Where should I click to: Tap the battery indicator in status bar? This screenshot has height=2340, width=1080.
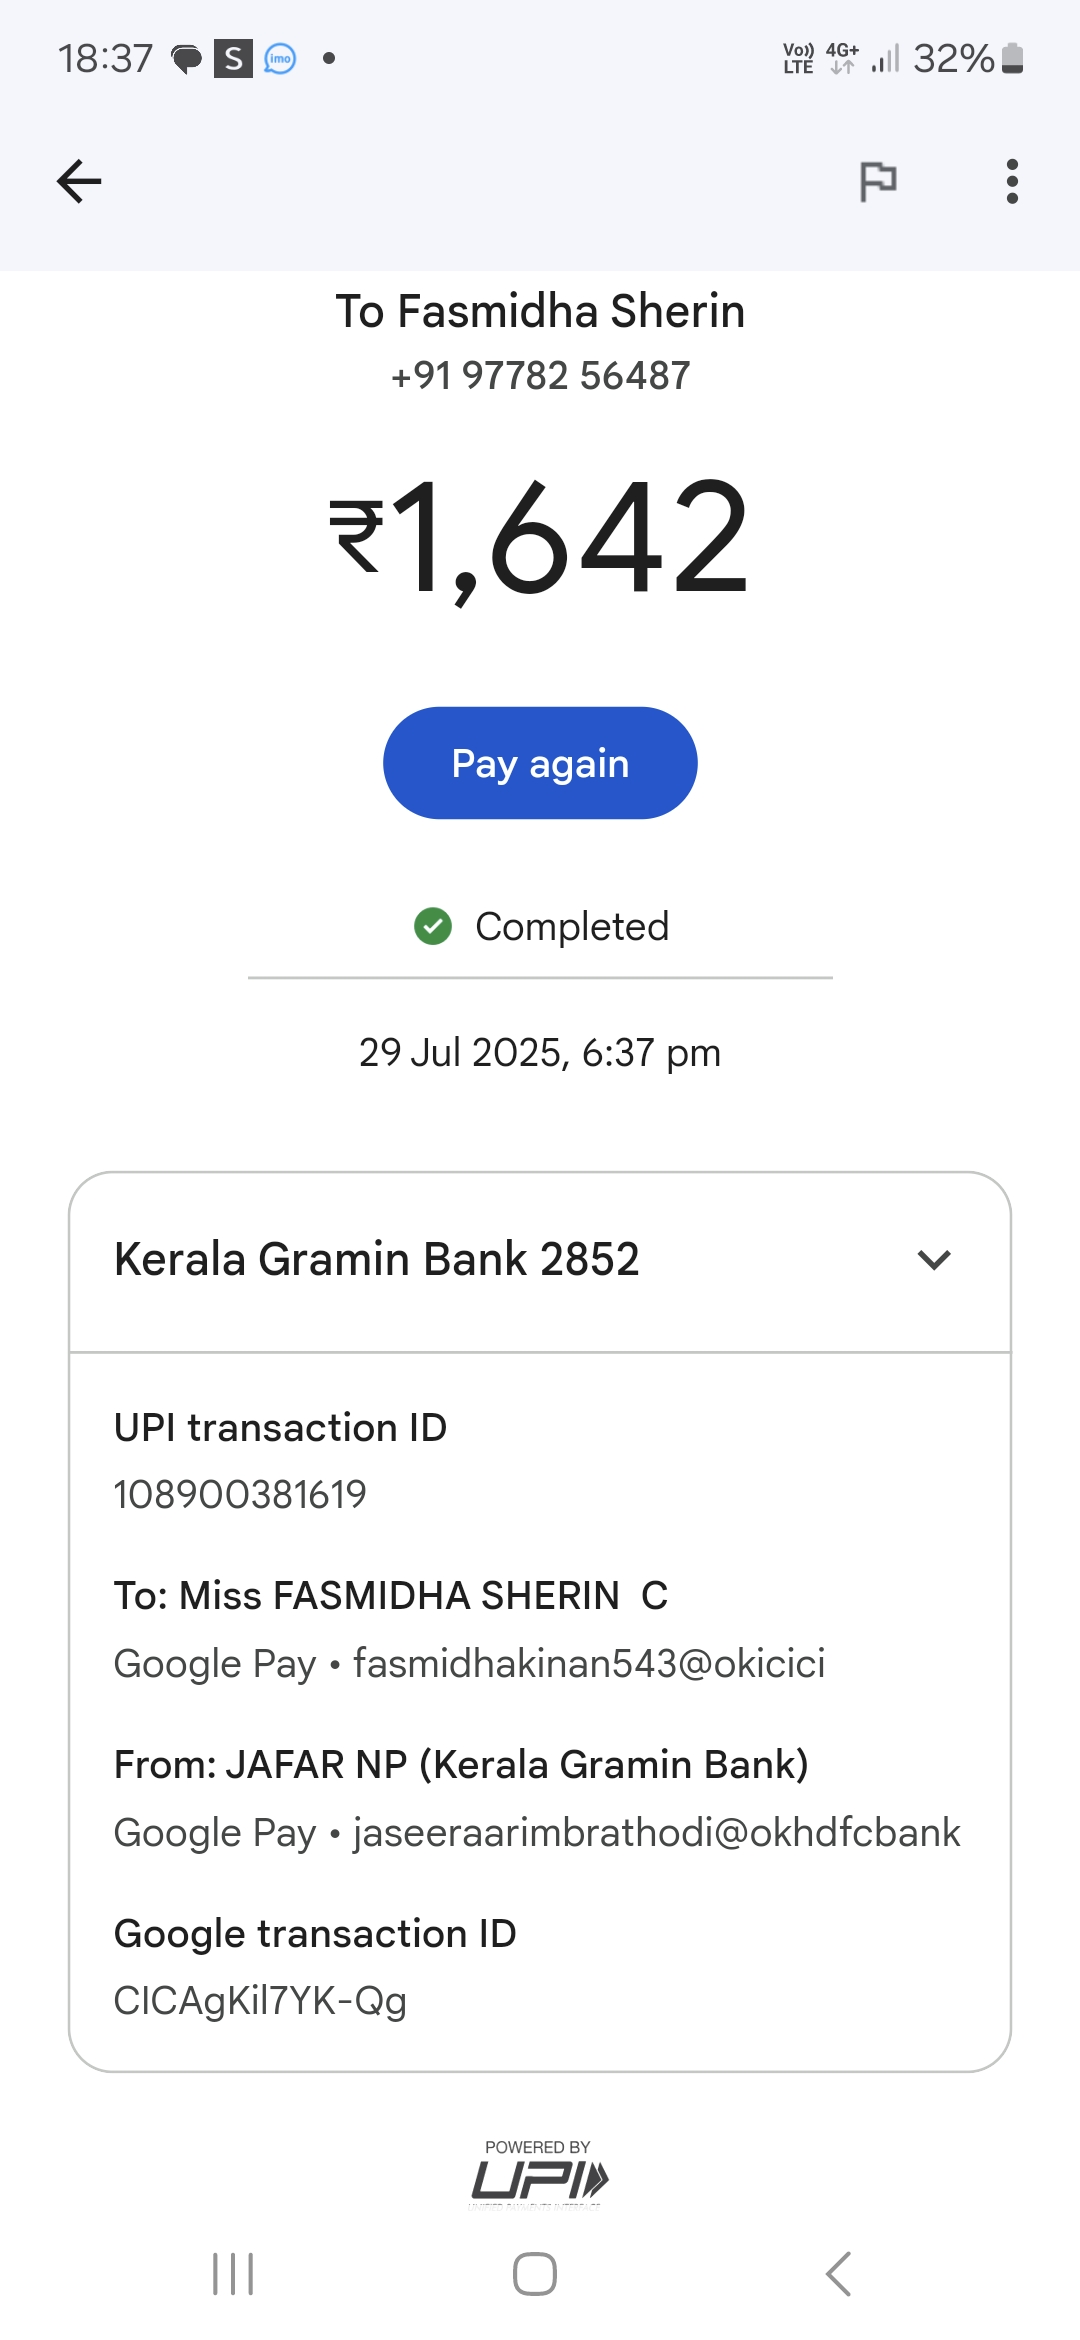click(x=1012, y=59)
